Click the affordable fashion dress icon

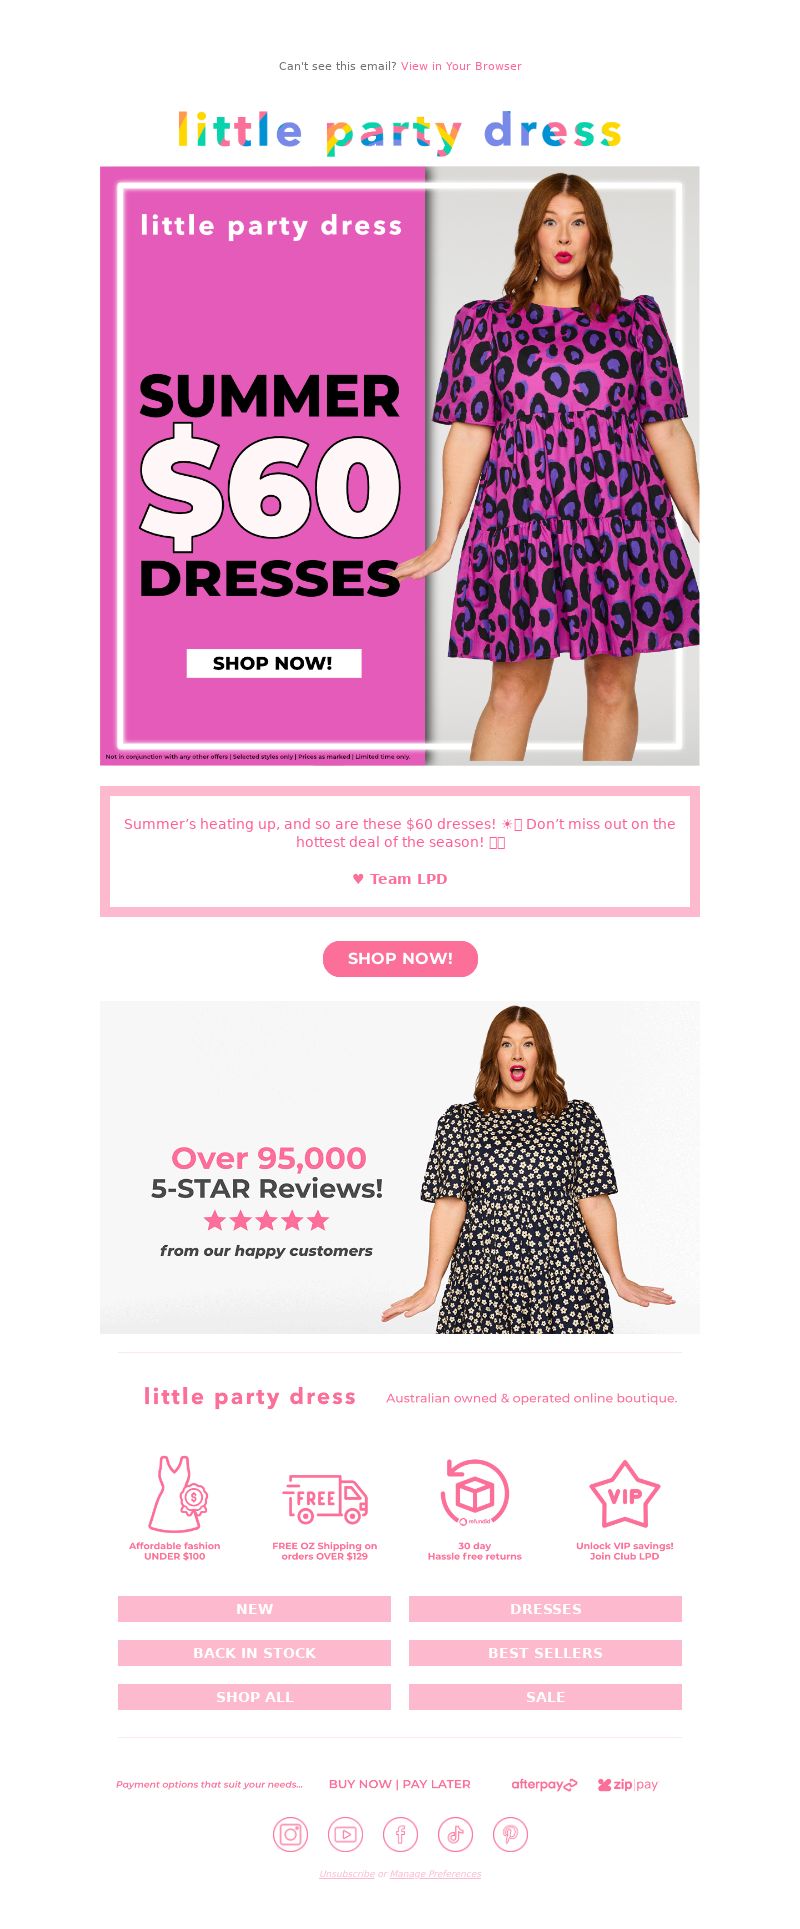[176, 1494]
